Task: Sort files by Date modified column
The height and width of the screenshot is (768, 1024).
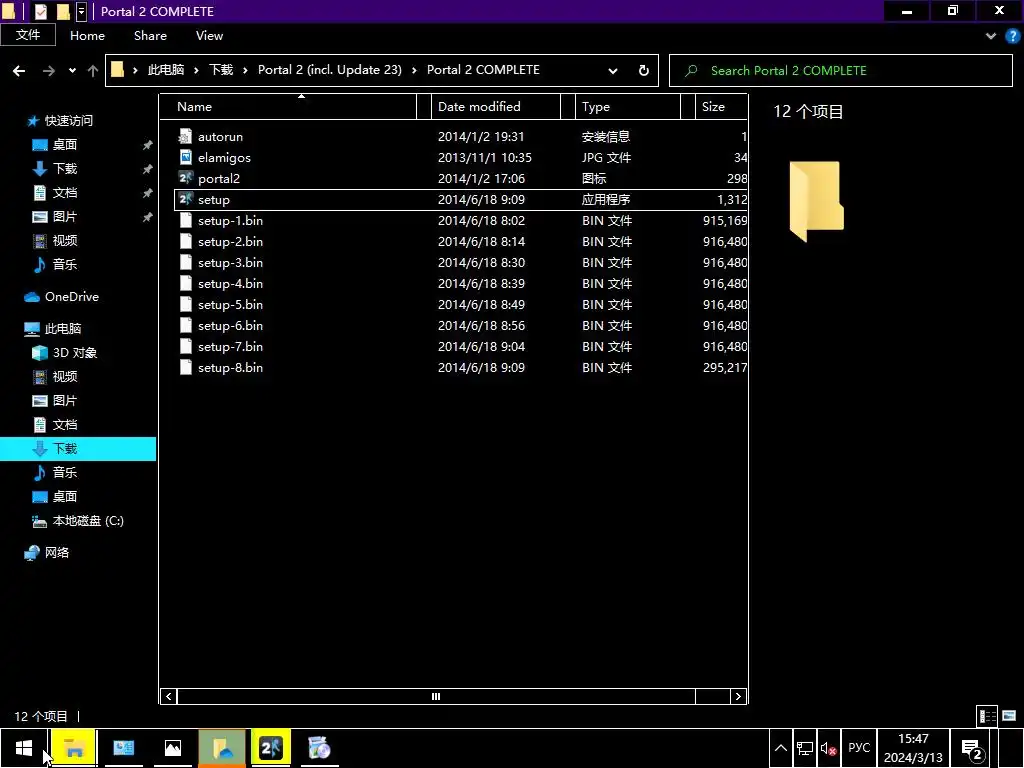Action: (x=496, y=106)
